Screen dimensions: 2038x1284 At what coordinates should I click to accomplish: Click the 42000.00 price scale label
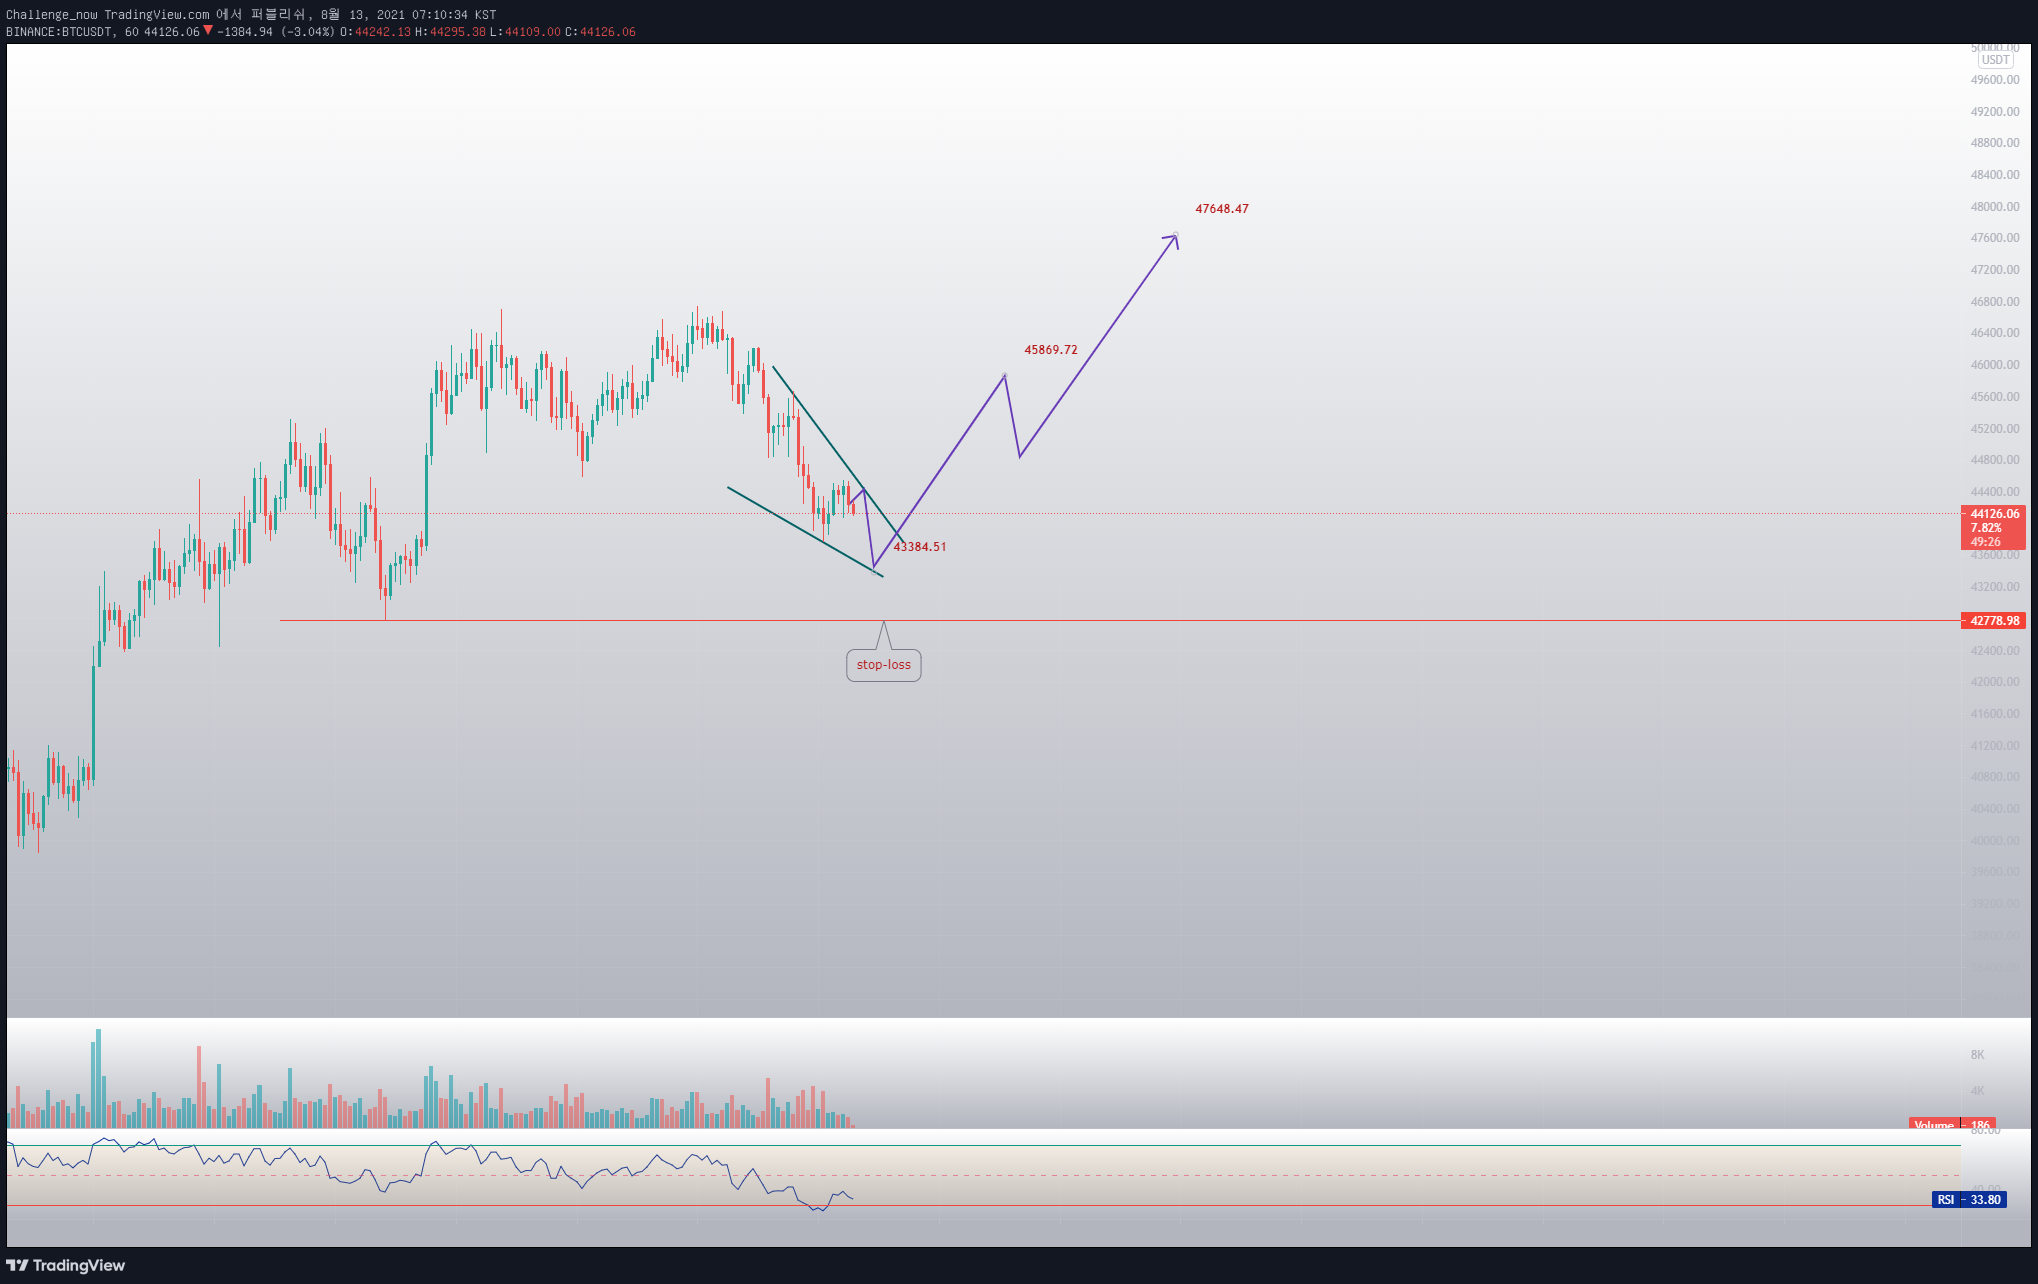[1995, 682]
